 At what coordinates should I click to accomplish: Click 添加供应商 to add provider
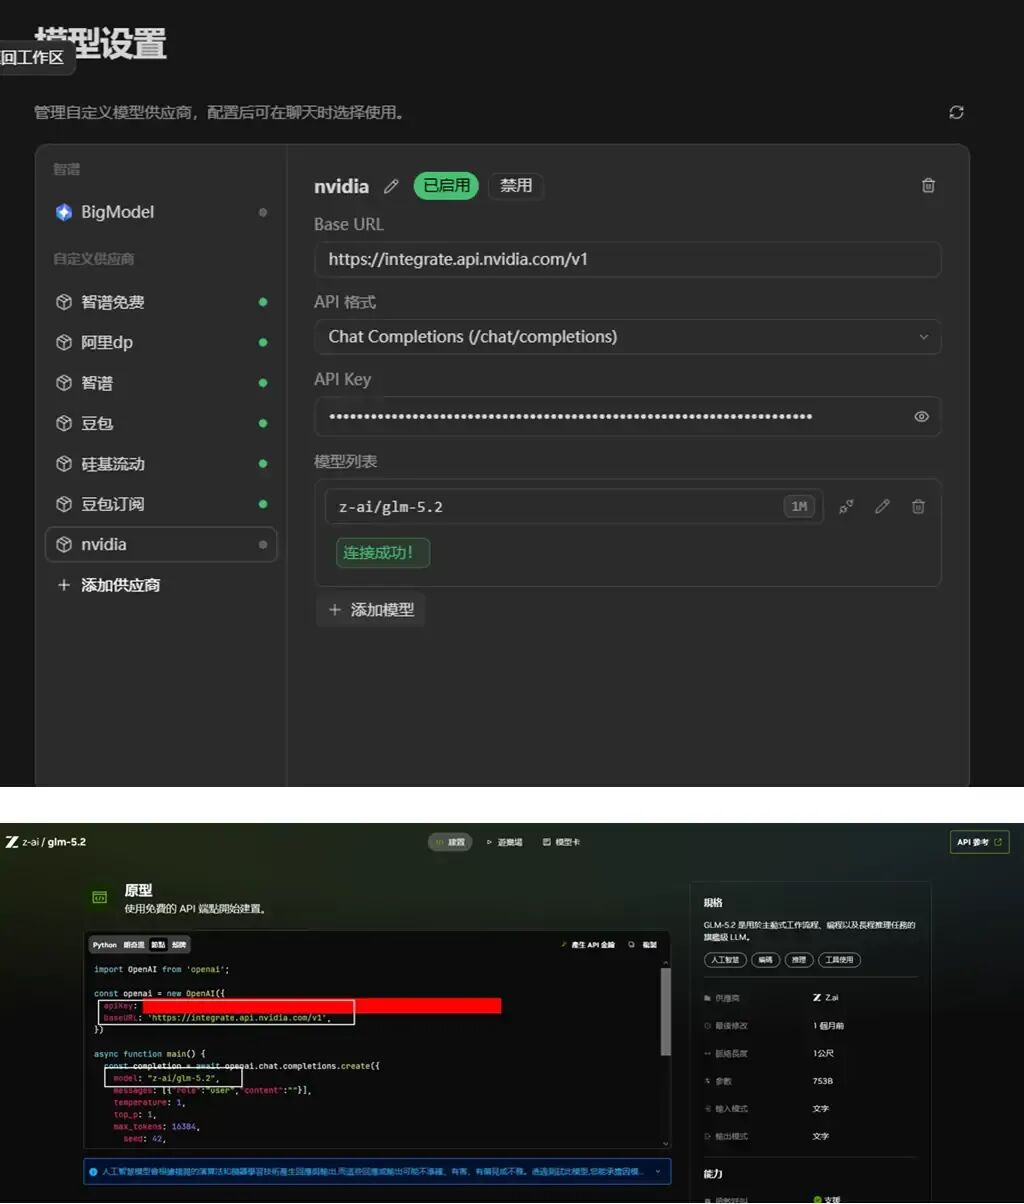point(110,585)
